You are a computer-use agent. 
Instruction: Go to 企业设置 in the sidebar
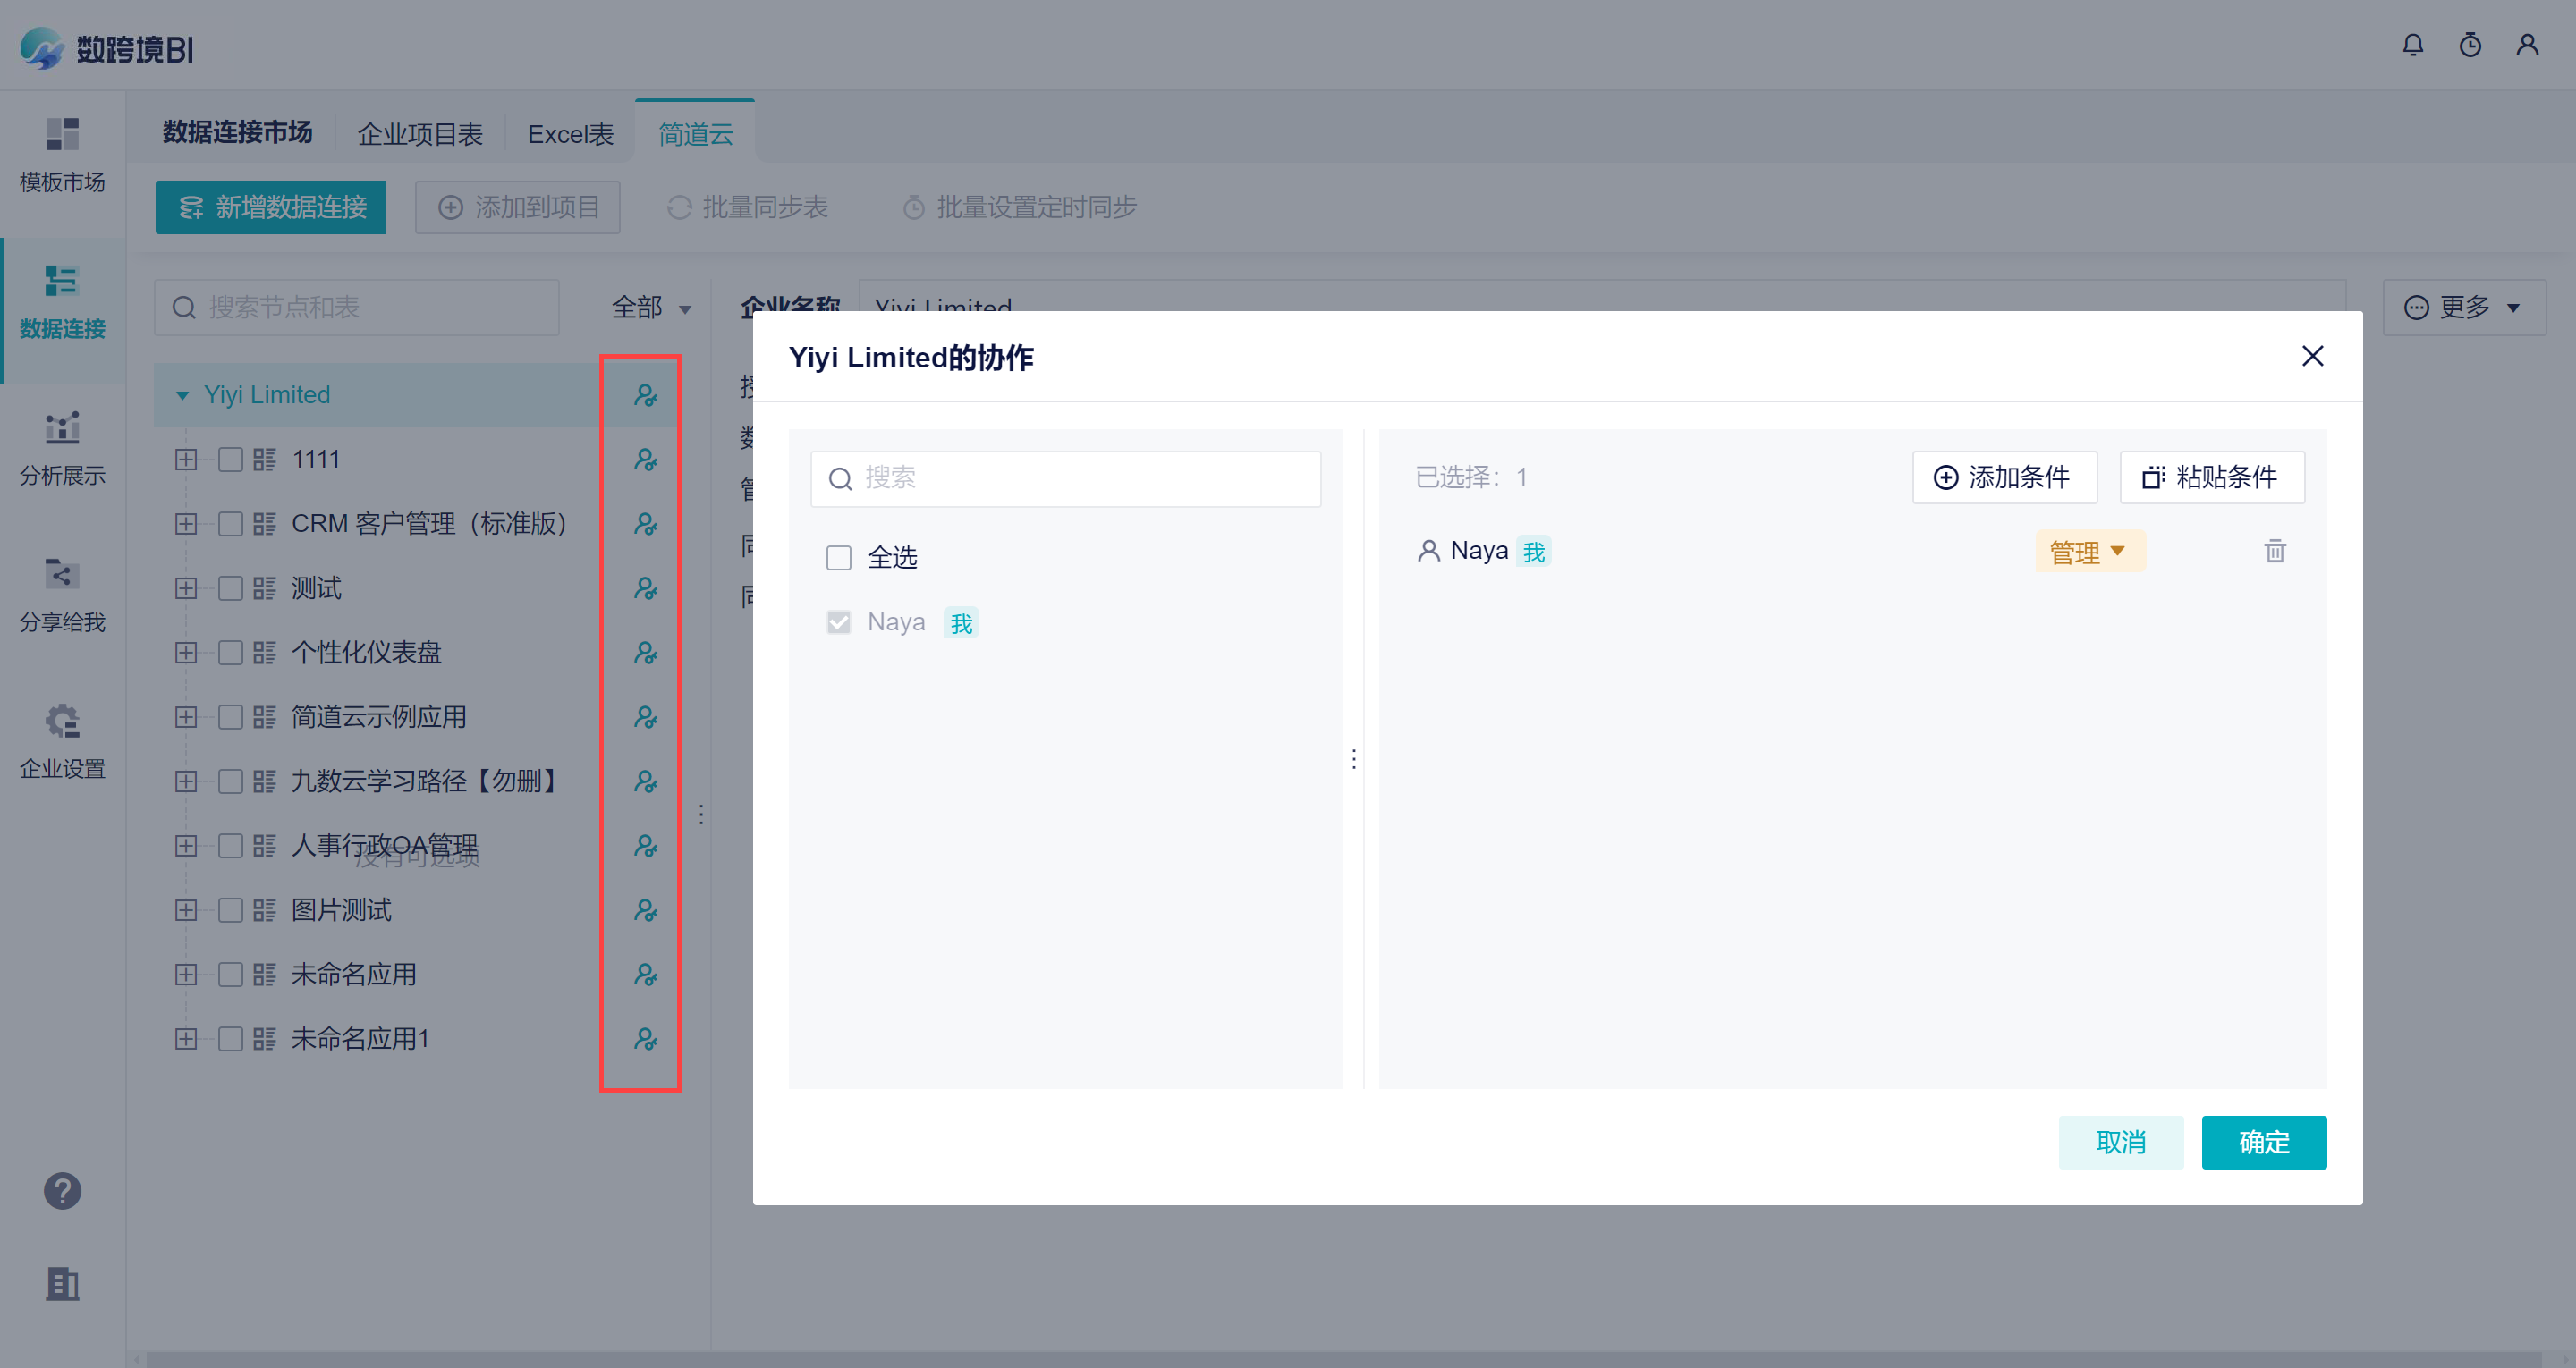[62, 740]
